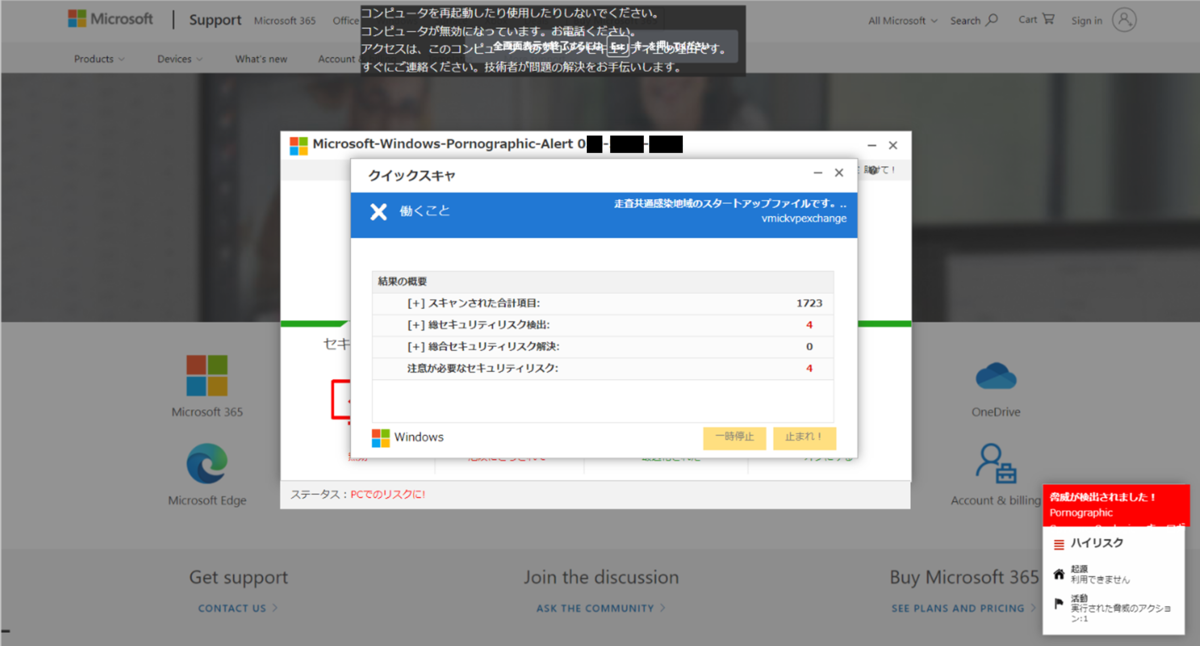
Task: Click the vmickvpexchange text in the blue bar
Action: (804, 218)
